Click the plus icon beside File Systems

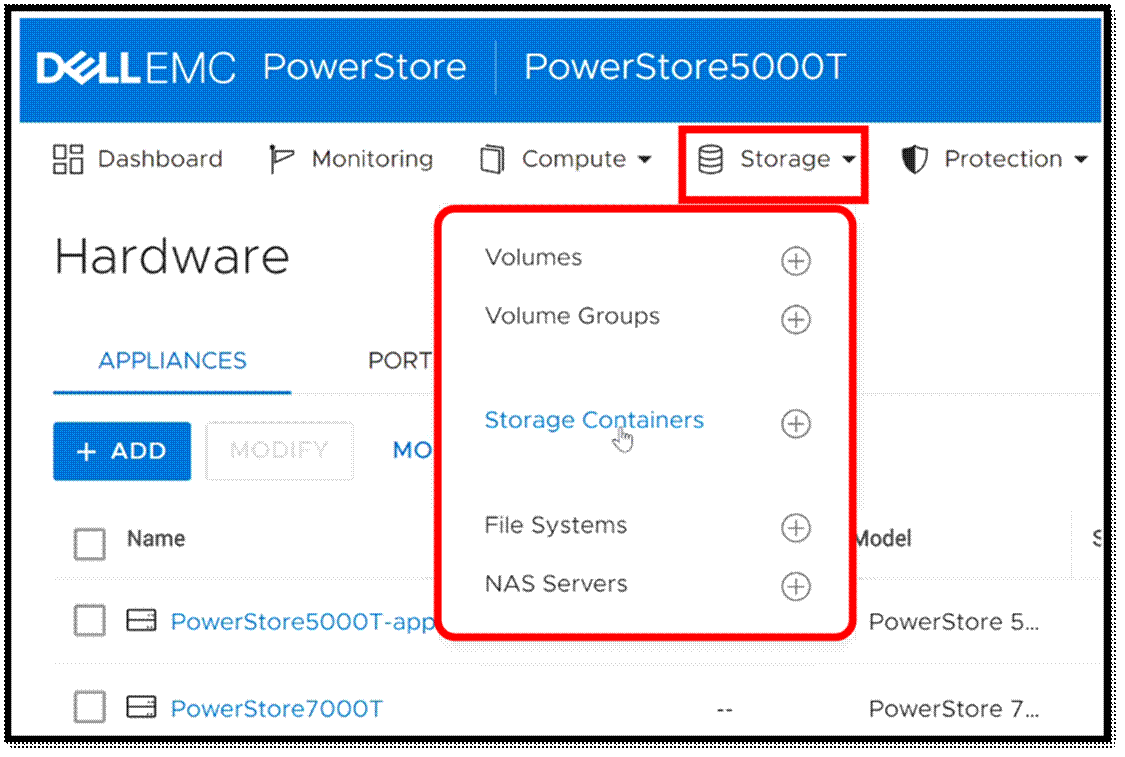coord(795,528)
